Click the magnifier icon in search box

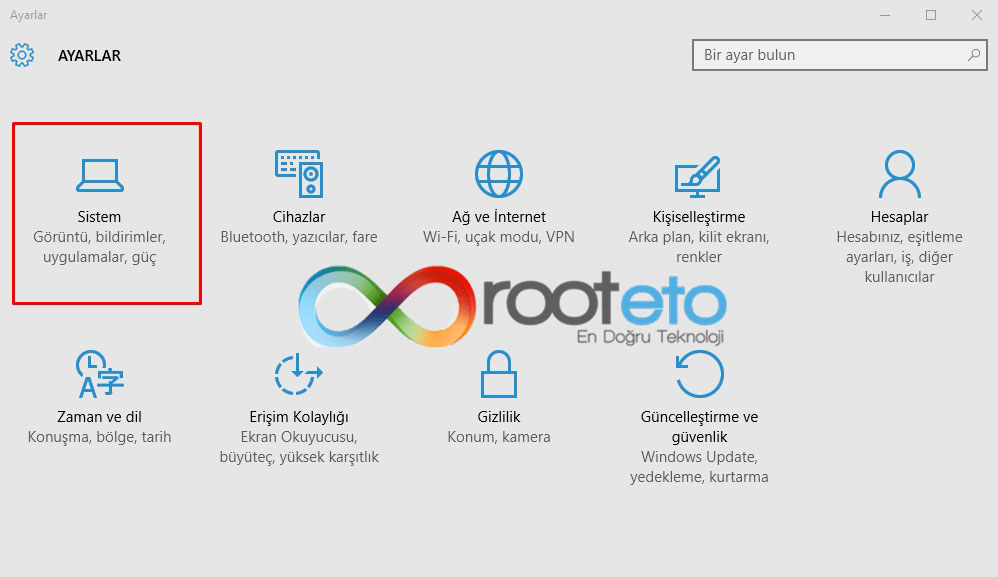click(x=974, y=55)
